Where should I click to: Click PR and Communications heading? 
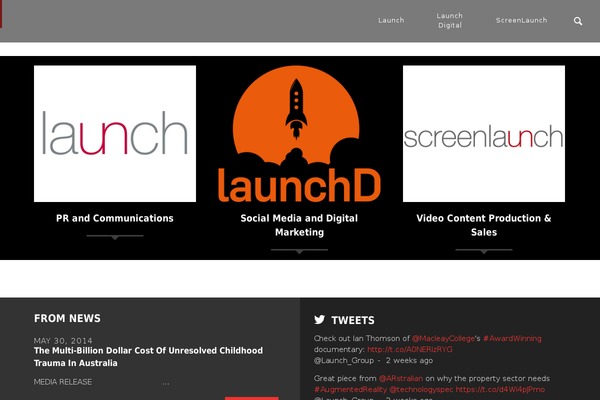click(115, 218)
